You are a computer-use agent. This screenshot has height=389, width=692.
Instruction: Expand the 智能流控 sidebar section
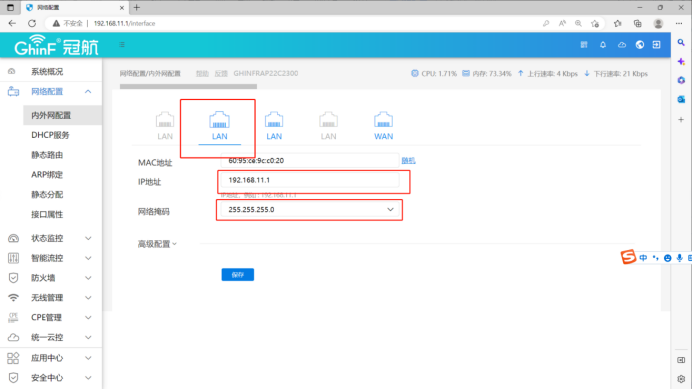[x=88, y=258]
